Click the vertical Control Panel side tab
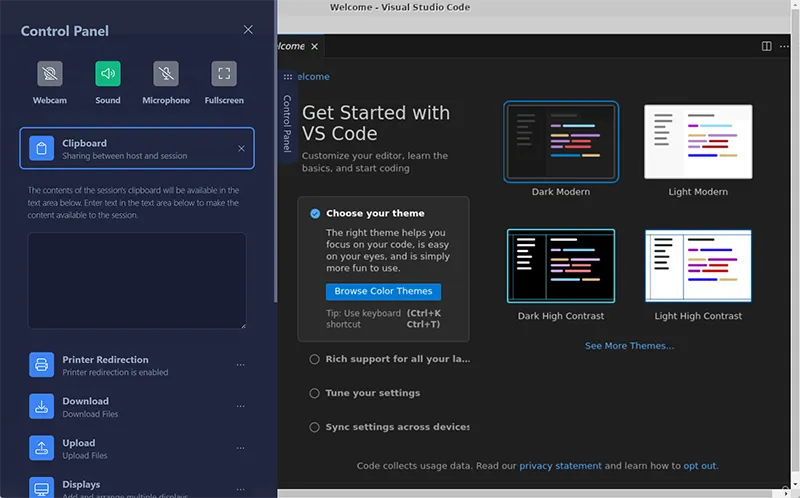This screenshot has width=800, height=498. [287, 120]
